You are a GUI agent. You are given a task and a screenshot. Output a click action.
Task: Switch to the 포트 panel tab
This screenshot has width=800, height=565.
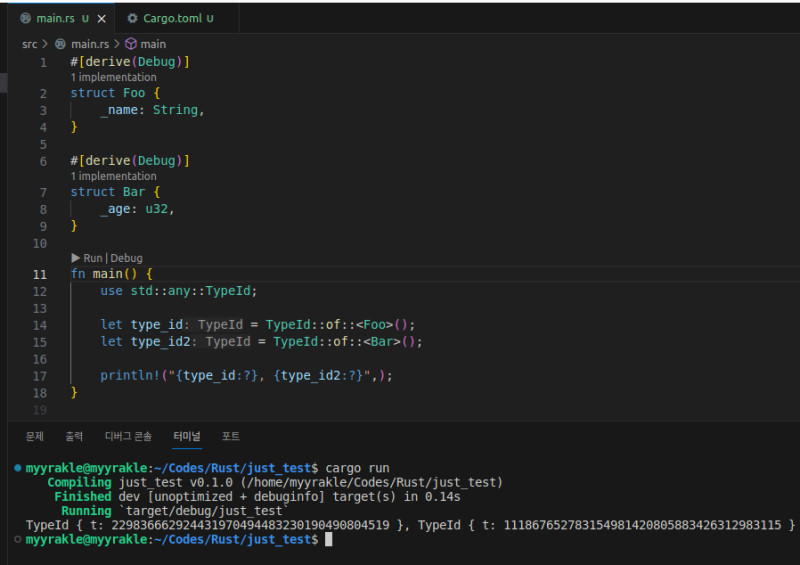(x=231, y=436)
